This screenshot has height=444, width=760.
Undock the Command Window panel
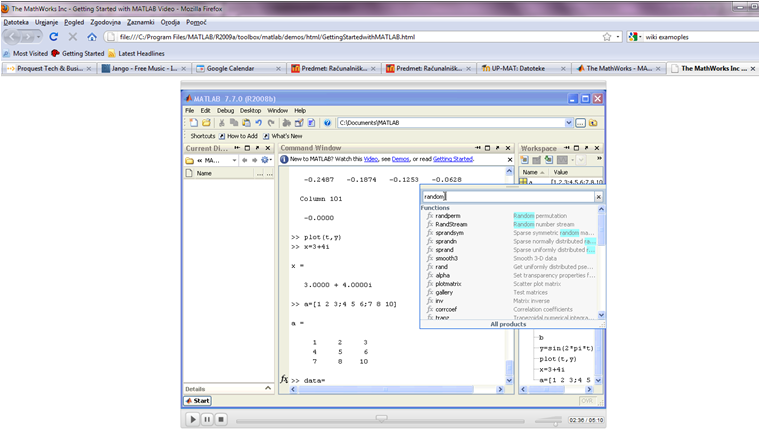point(498,148)
